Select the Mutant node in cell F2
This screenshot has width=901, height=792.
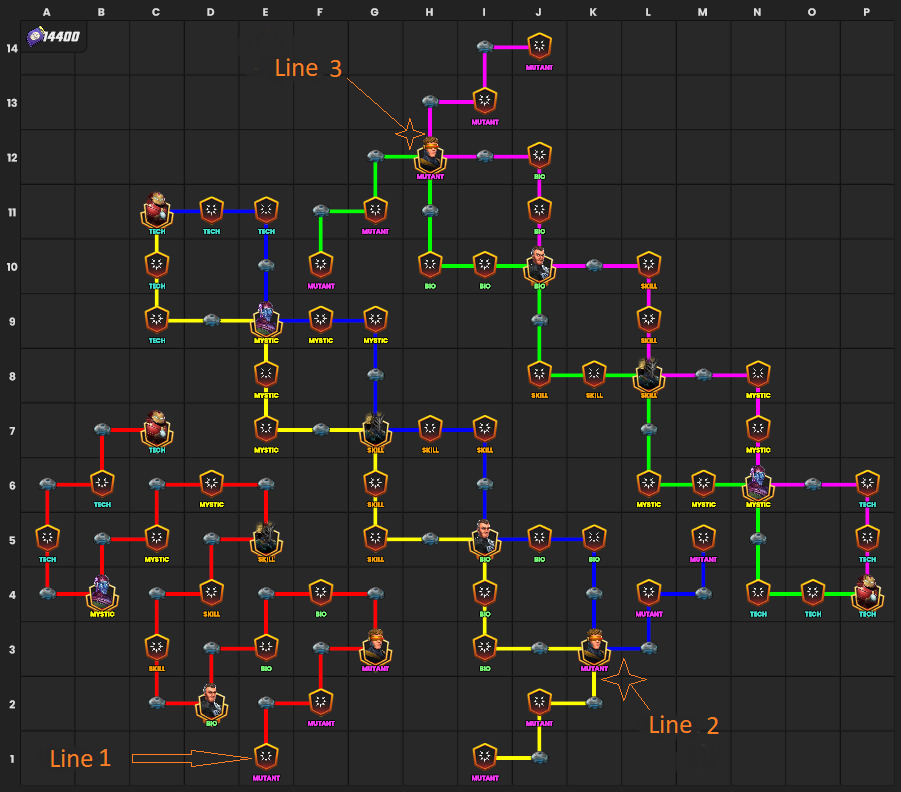[x=321, y=702]
